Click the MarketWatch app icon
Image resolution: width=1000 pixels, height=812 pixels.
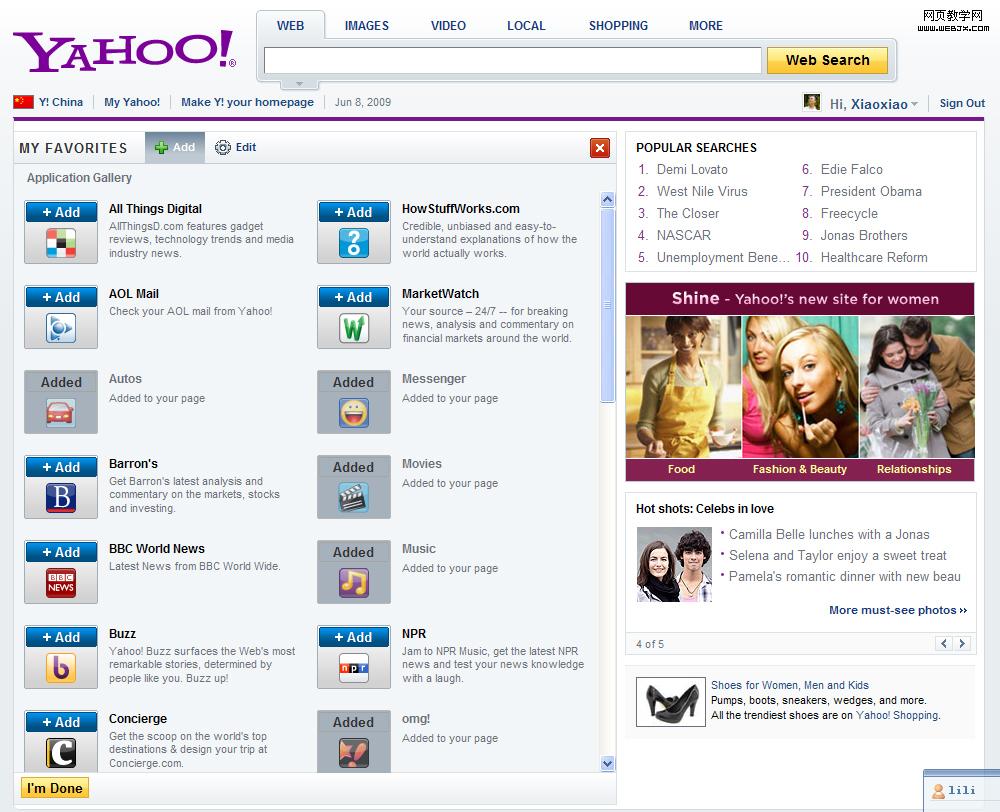pyautogui.click(x=354, y=328)
